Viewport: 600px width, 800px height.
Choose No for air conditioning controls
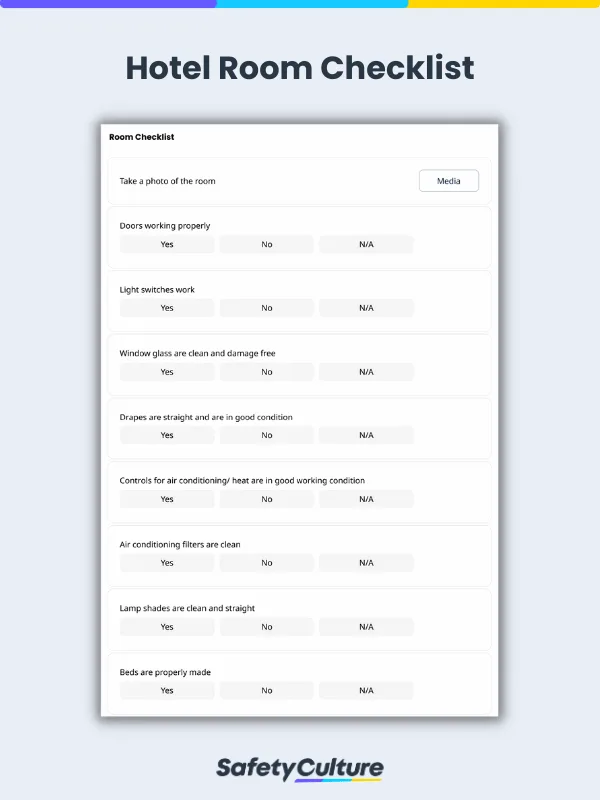tap(267, 499)
